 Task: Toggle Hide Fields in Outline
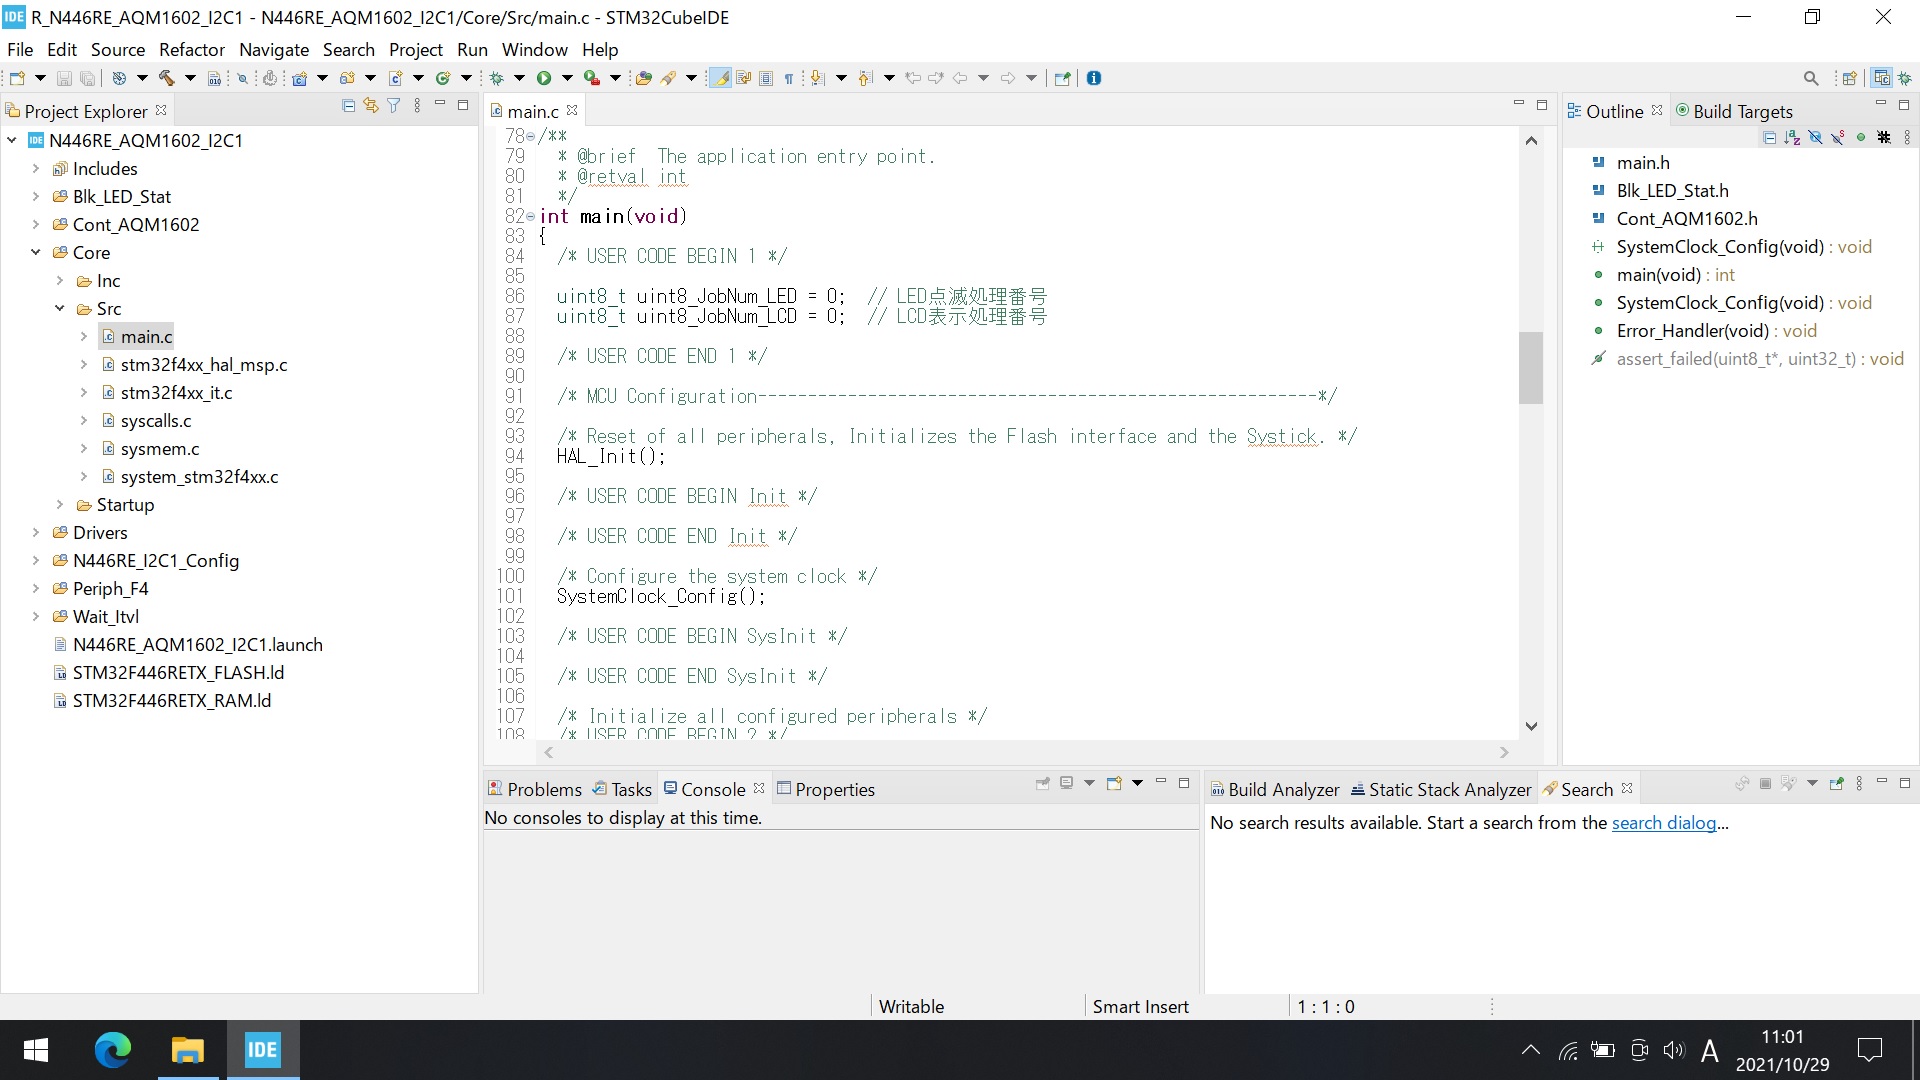(1815, 138)
